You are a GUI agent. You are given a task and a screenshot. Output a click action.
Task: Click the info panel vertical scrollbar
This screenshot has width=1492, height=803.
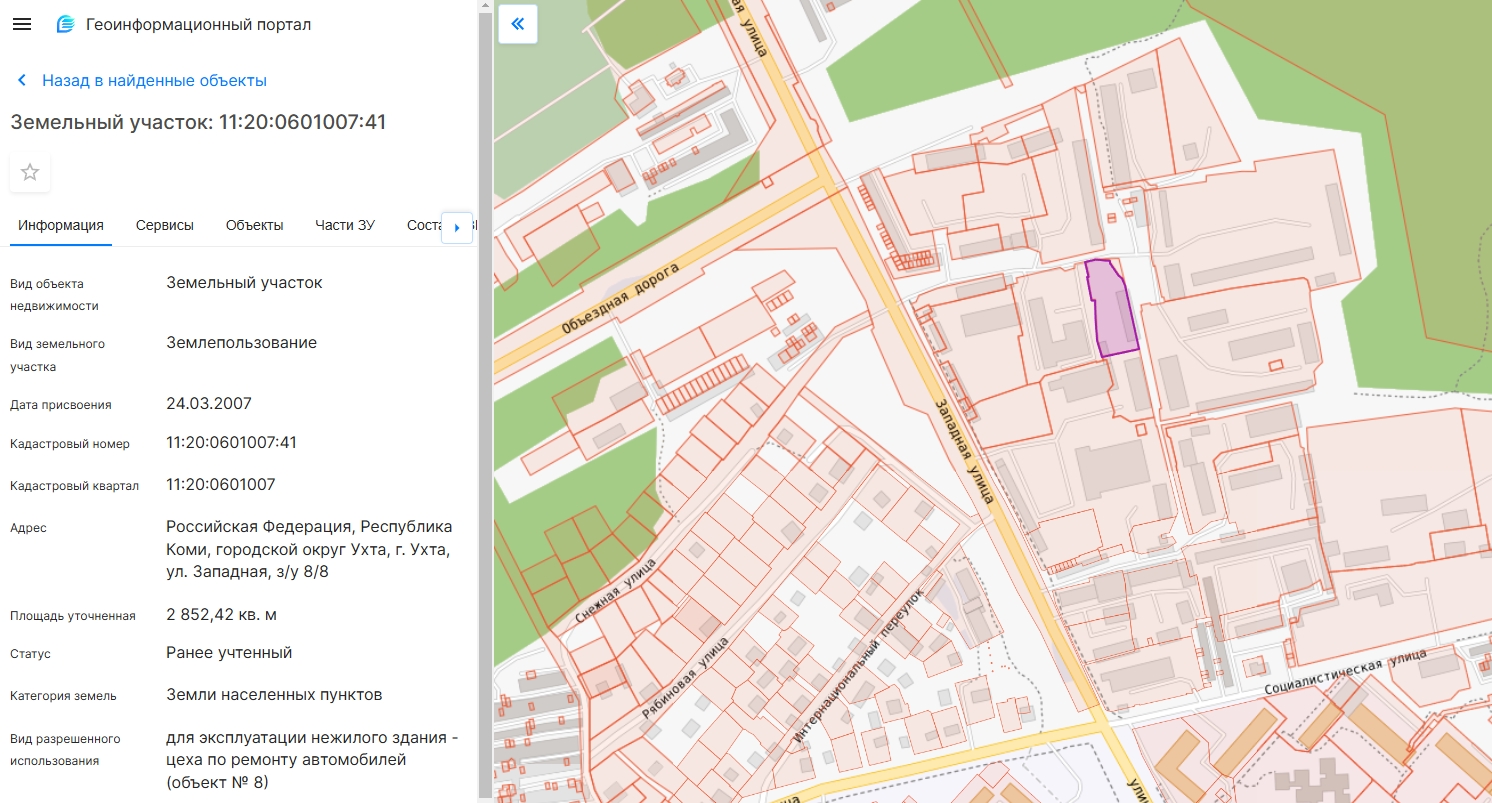pos(485,400)
